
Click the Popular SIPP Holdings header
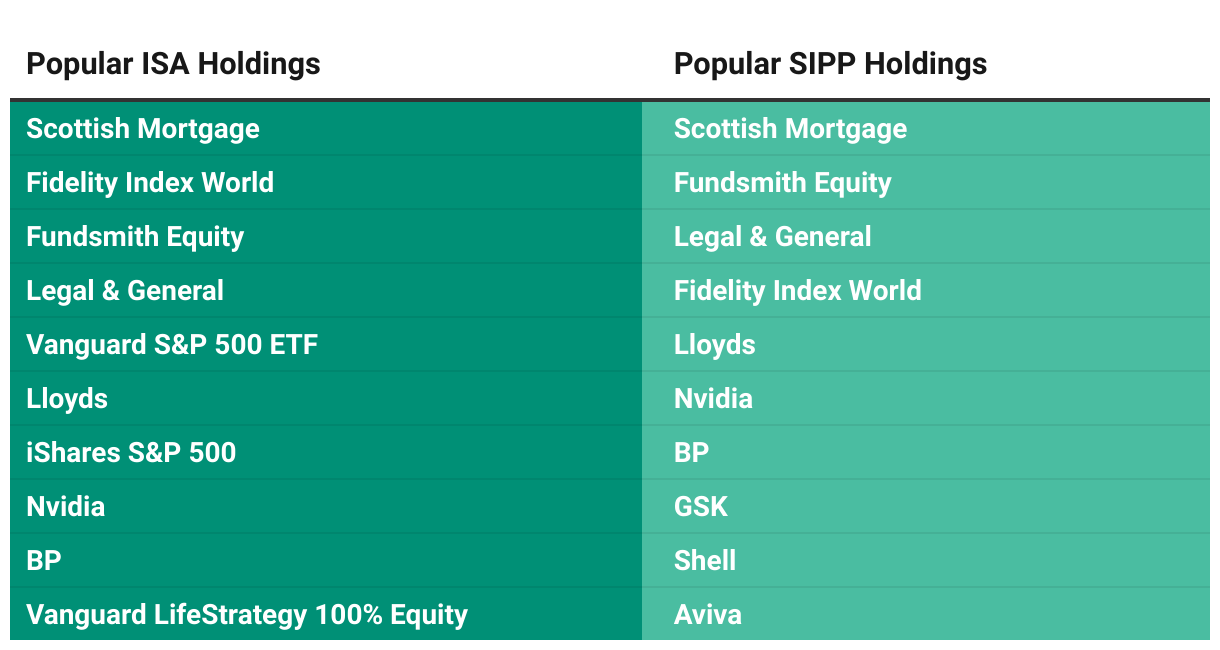pyautogui.click(x=830, y=64)
